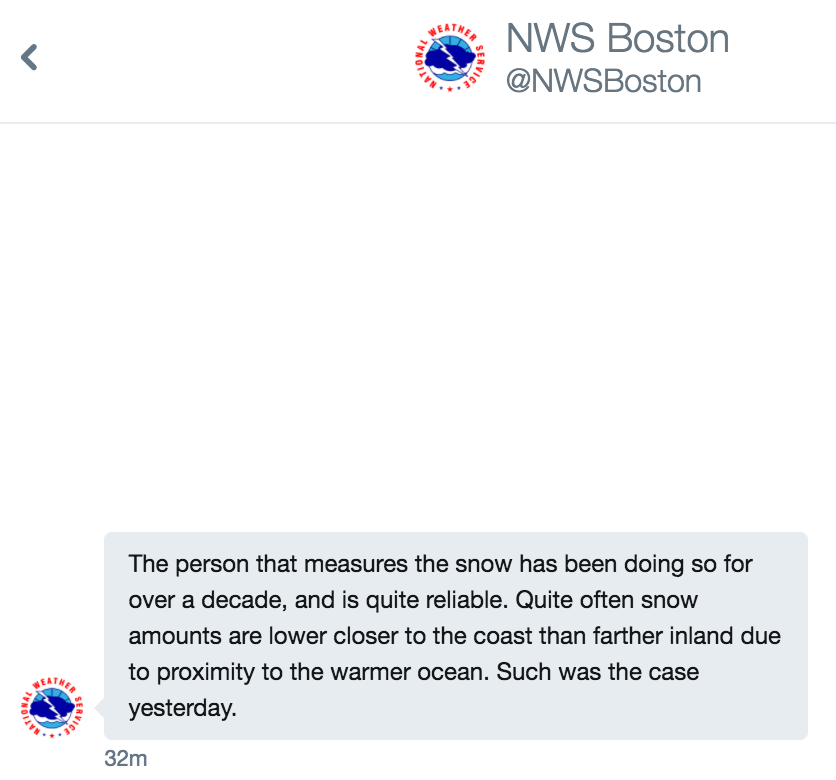Open the NWS Boston profile name

(x=617, y=39)
